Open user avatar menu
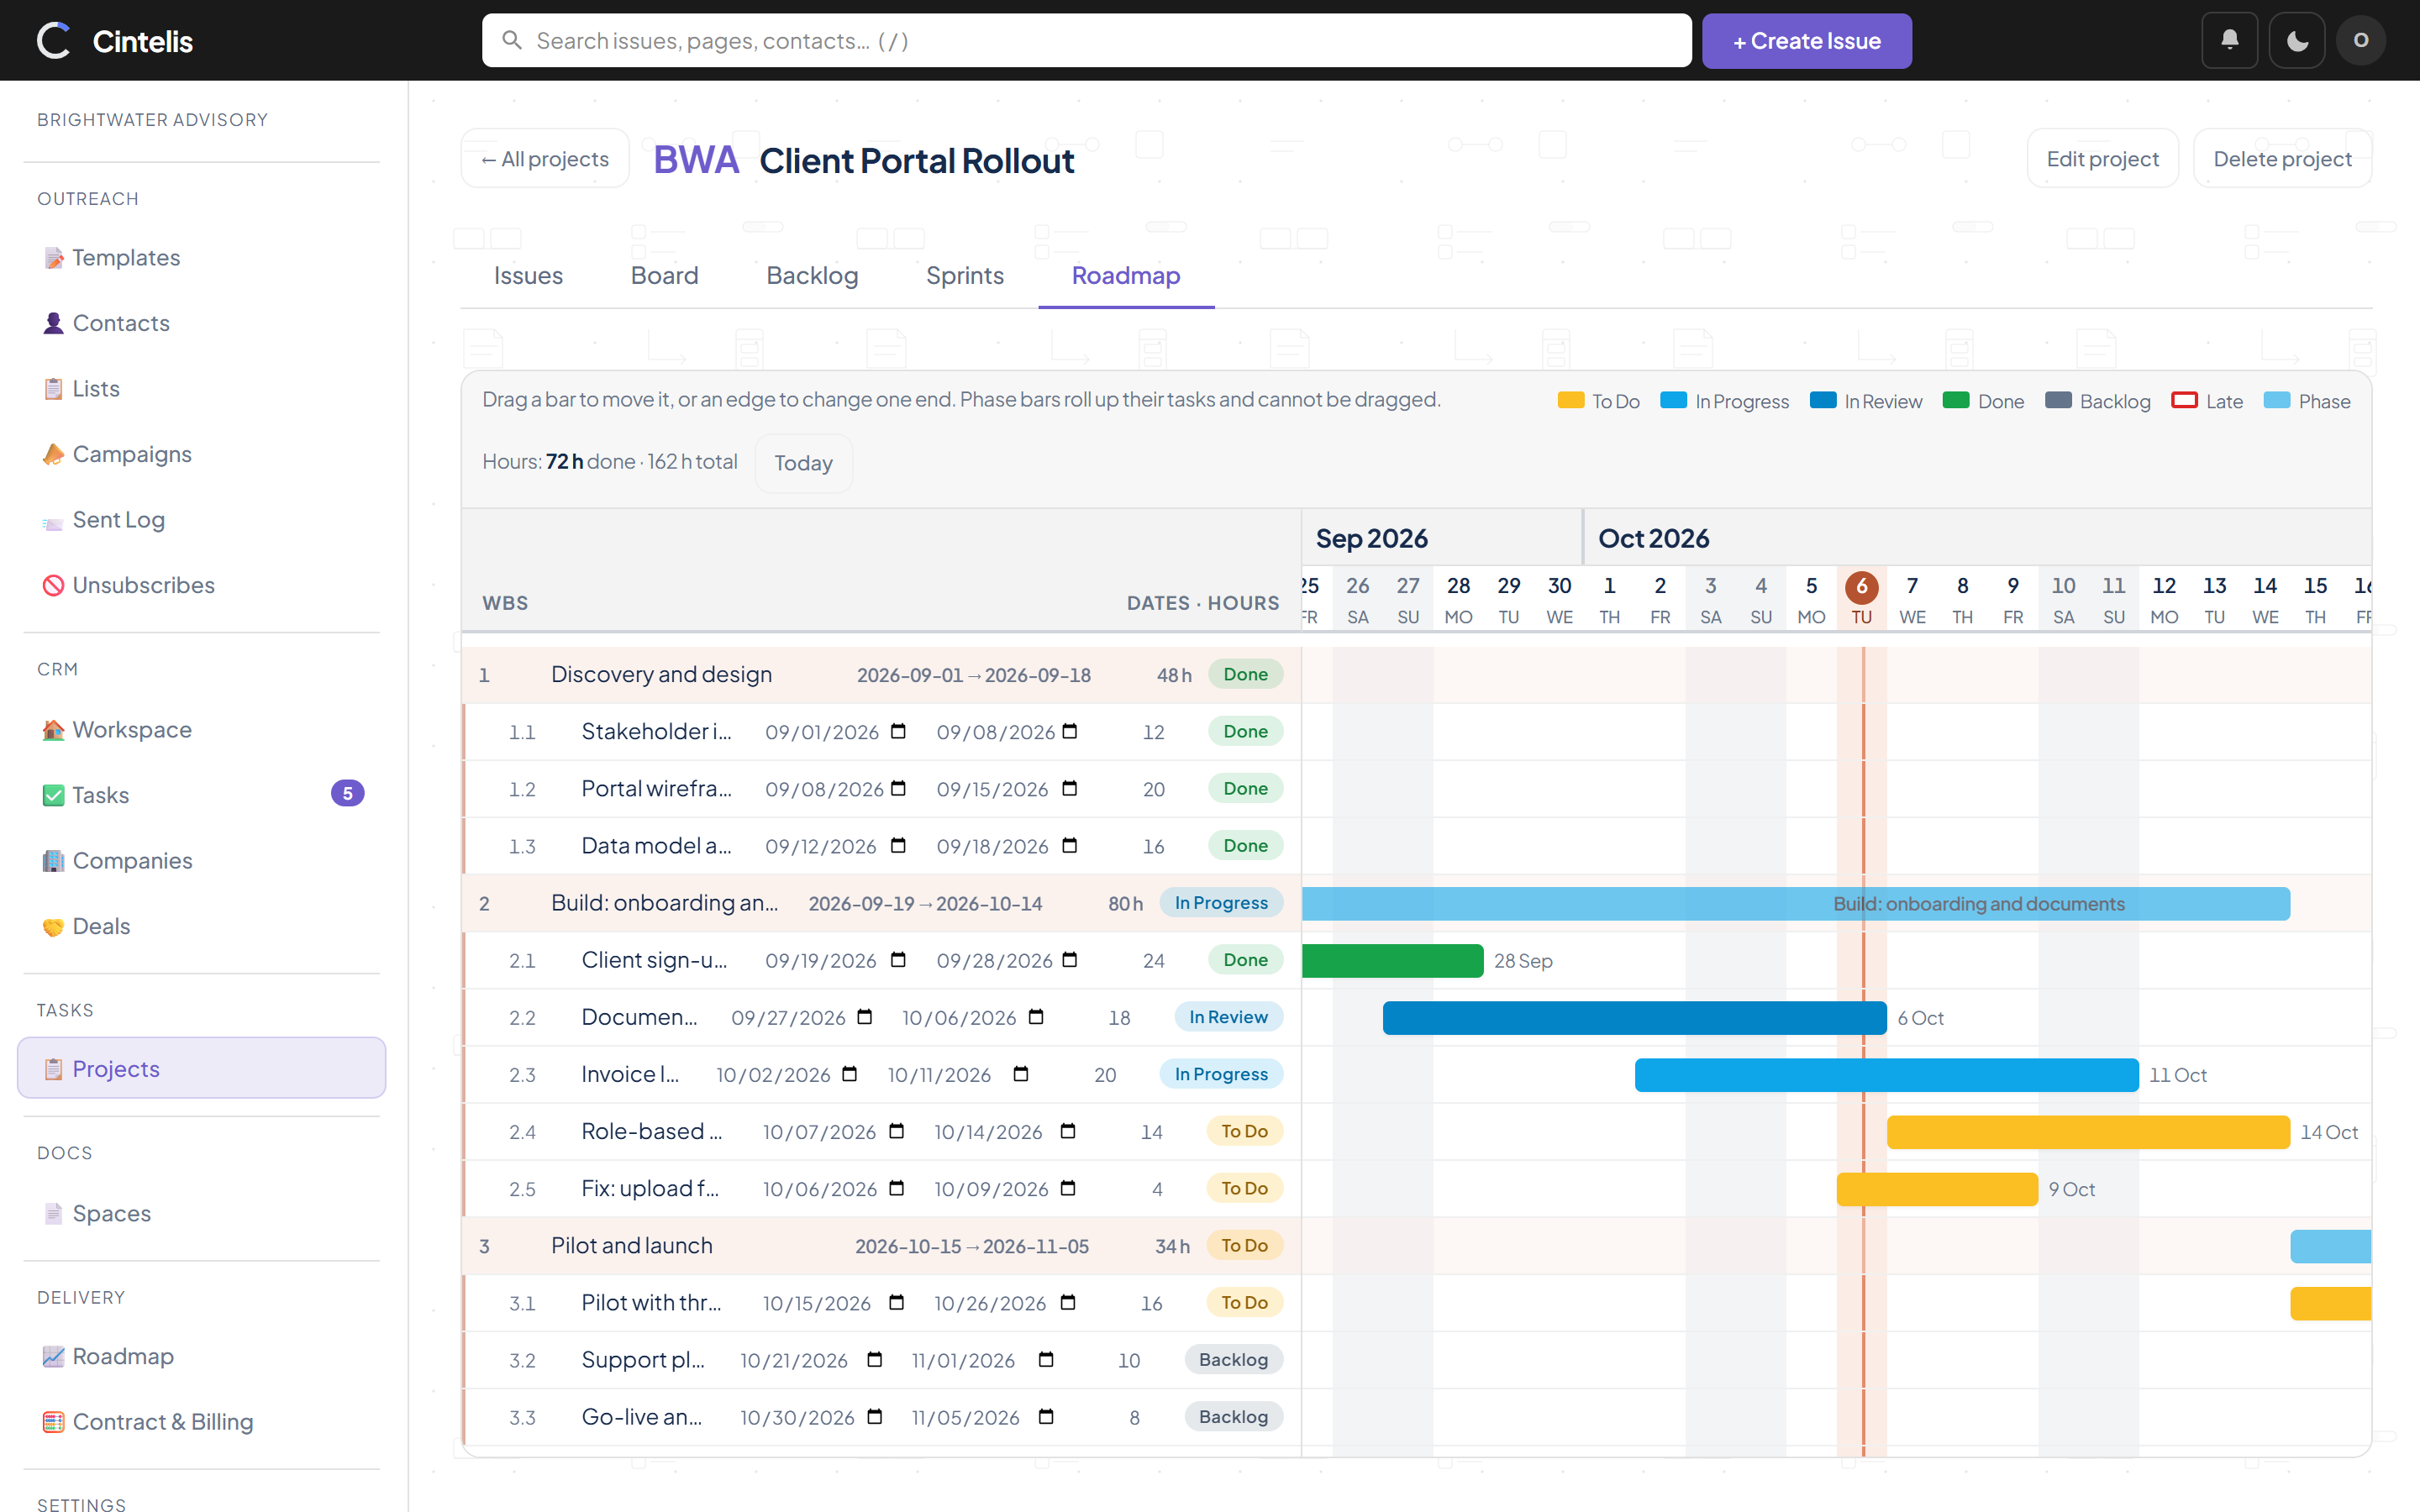This screenshot has width=2420, height=1512. click(x=2361, y=40)
